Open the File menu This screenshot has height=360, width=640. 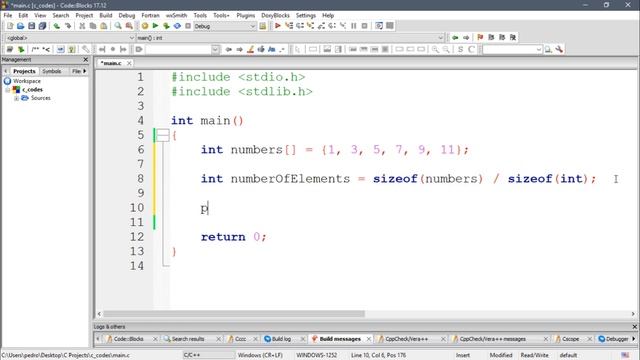[x=8, y=16]
